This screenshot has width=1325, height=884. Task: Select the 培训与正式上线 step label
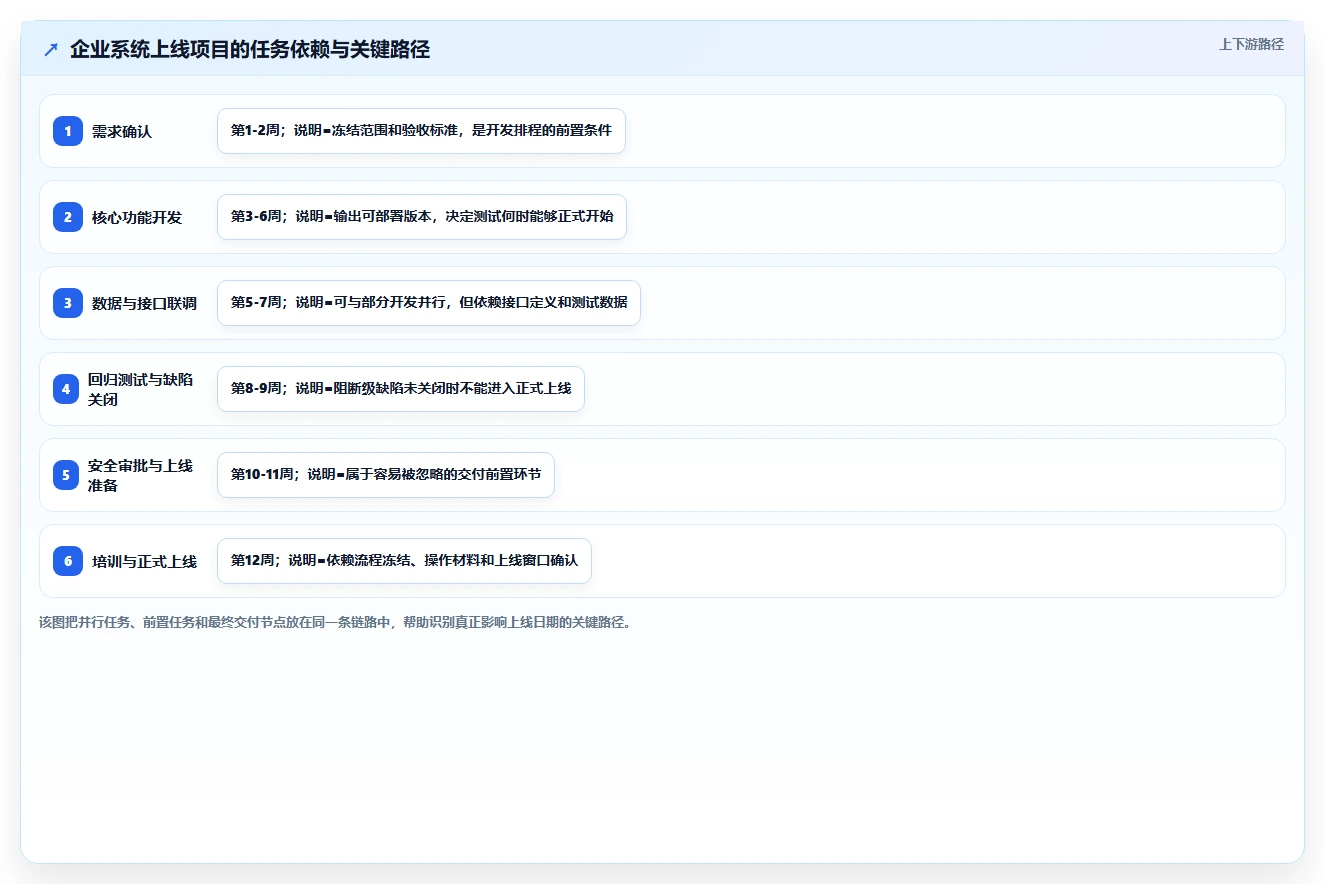(144, 561)
